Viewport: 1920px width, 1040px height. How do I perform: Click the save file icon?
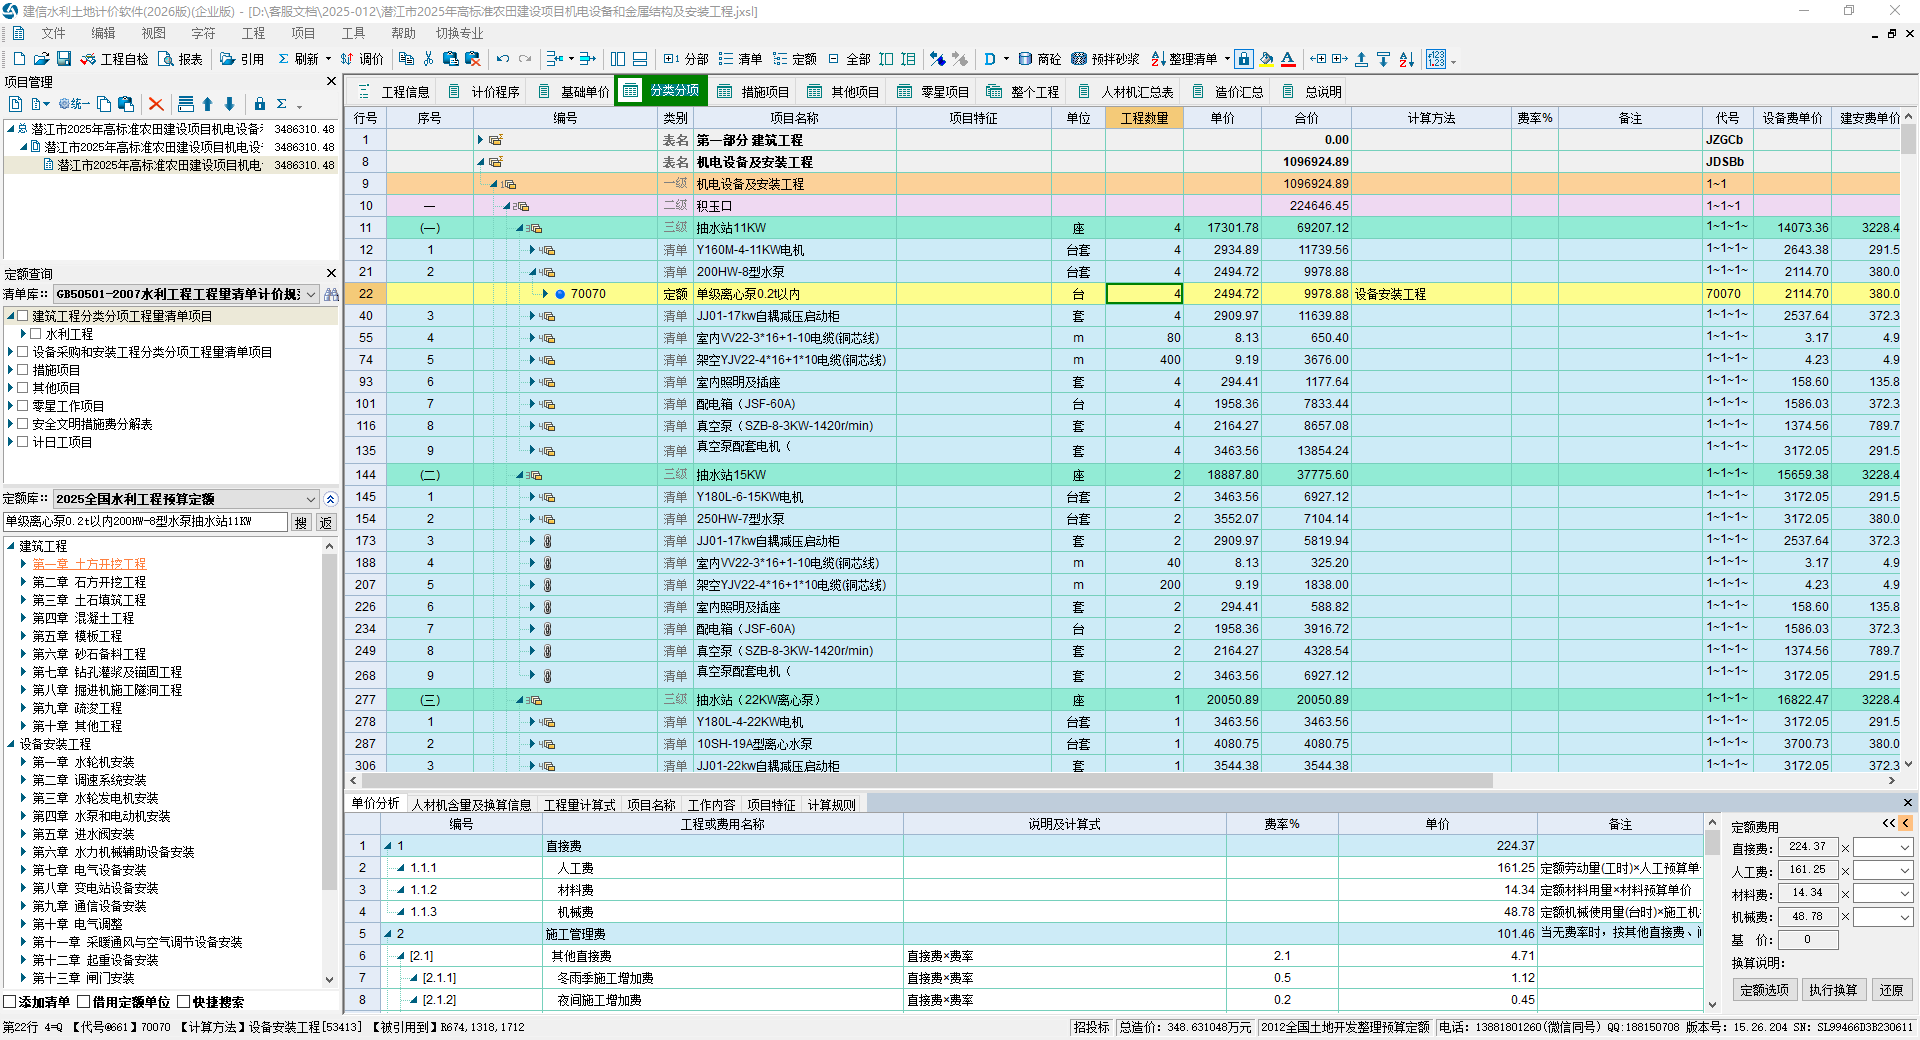click(63, 59)
